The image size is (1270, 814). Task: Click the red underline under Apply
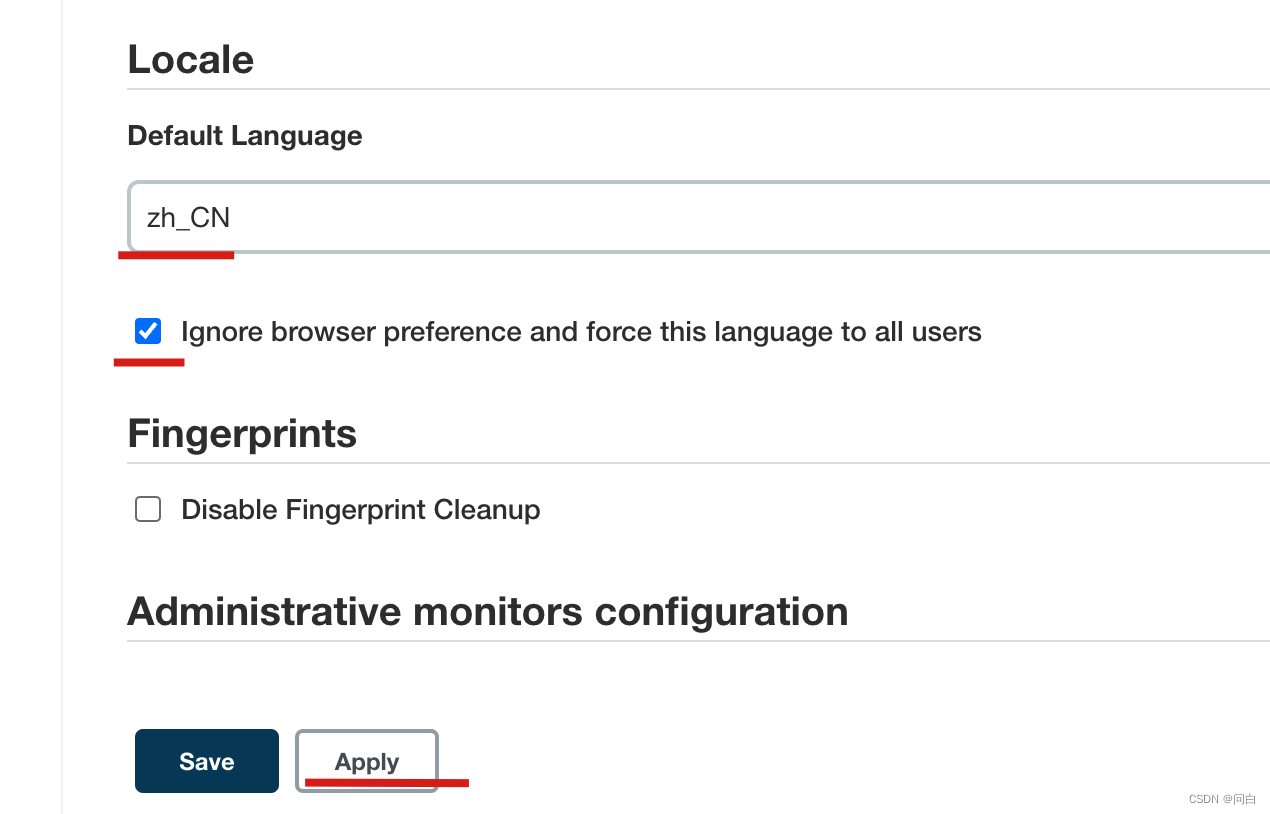(x=386, y=781)
